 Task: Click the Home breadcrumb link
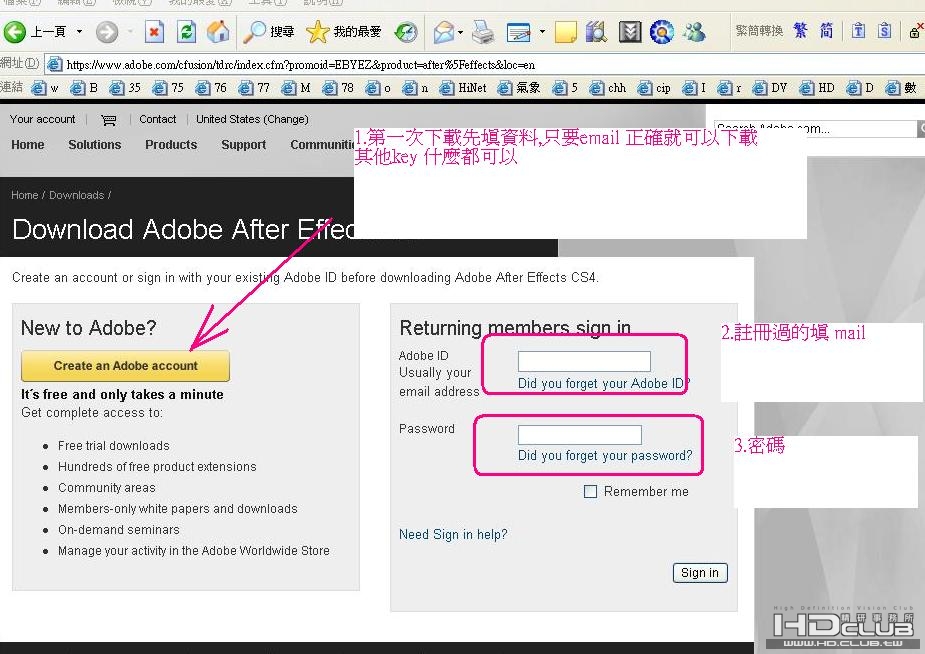tap(25, 195)
